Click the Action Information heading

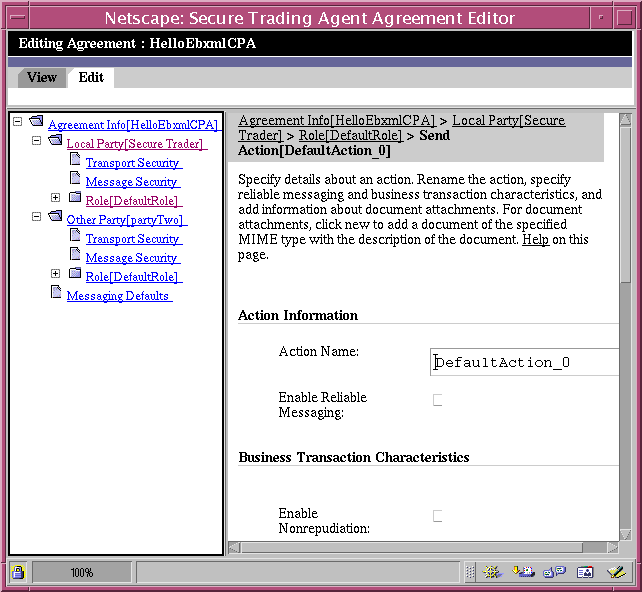point(298,315)
